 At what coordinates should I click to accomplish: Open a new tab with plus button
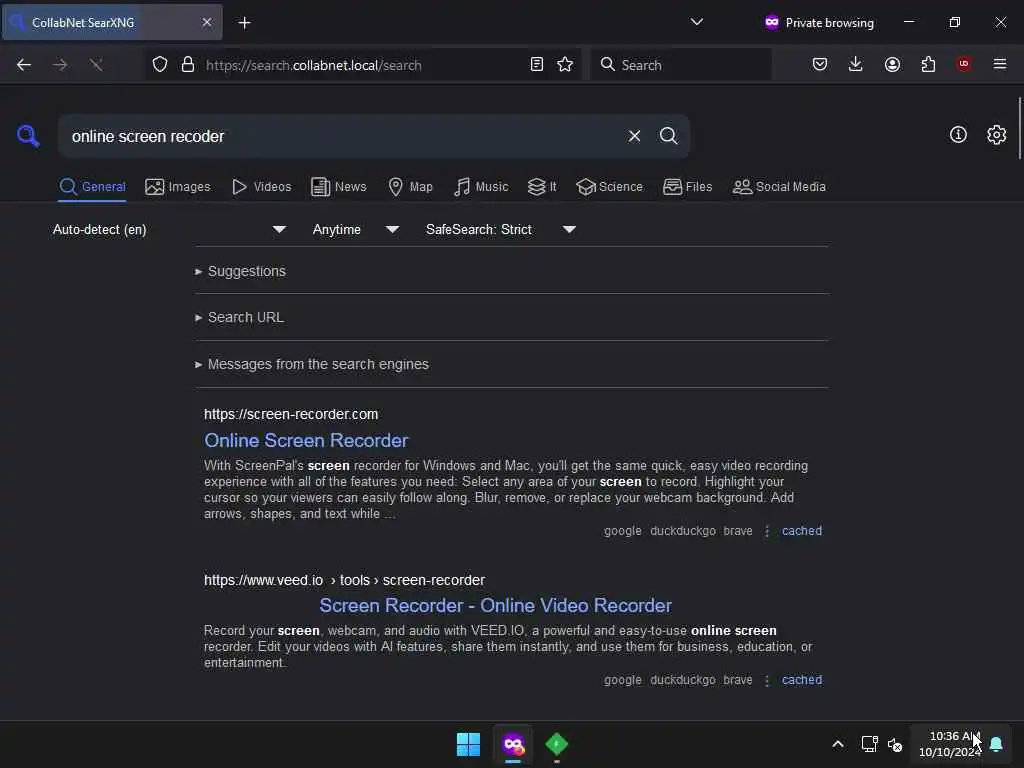[x=244, y=23]
